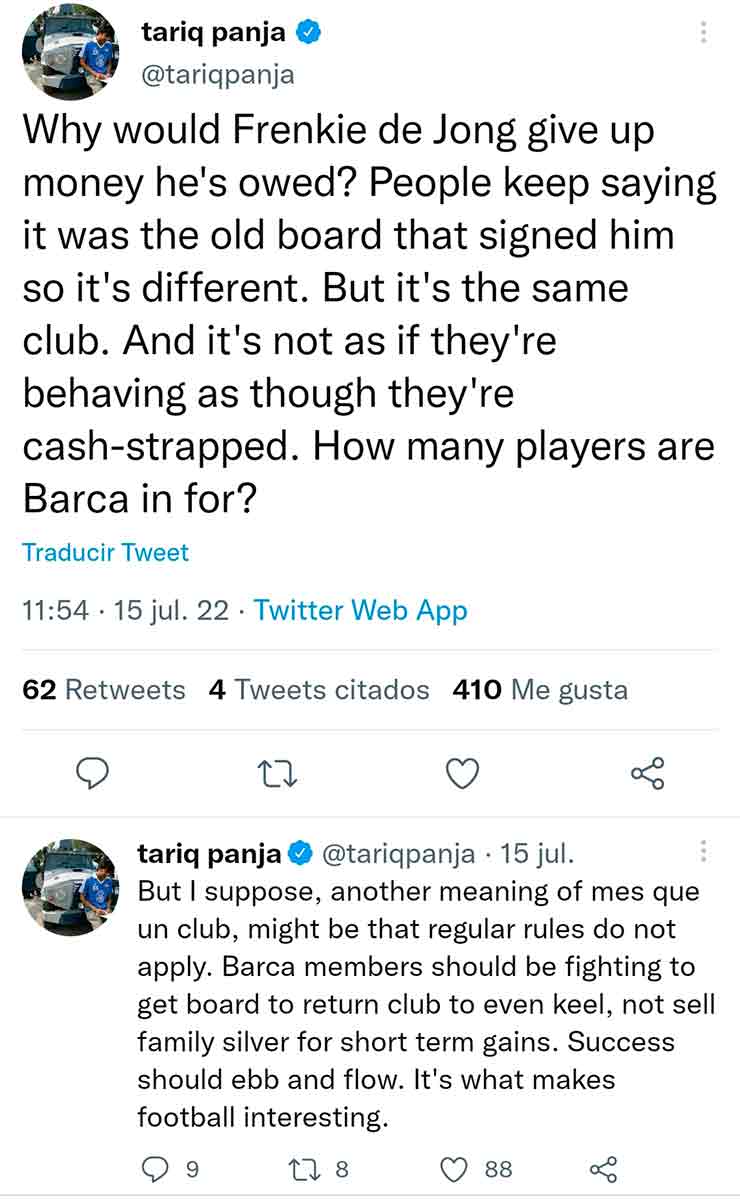
Task: Click the retweet icon under main tweet
Action: tap(277, 773)
